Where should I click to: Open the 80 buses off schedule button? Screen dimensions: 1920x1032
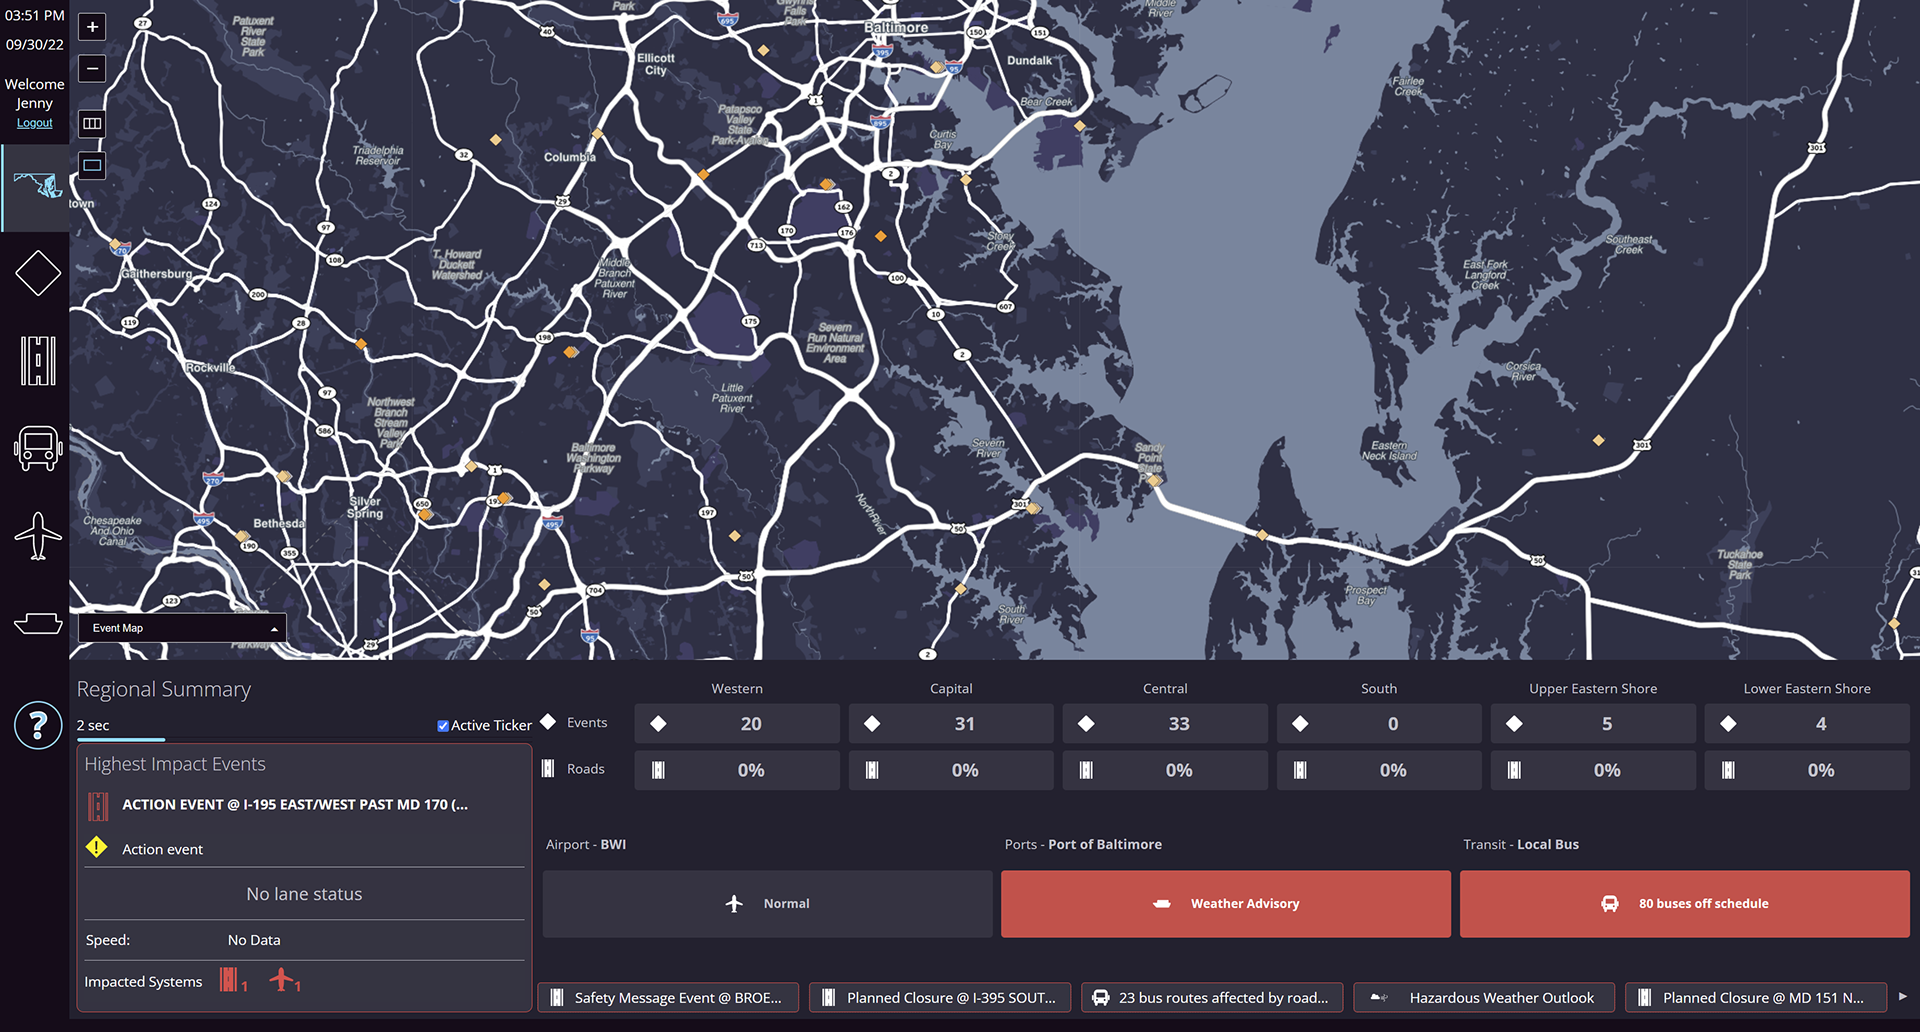click(x=1684, y=903)
